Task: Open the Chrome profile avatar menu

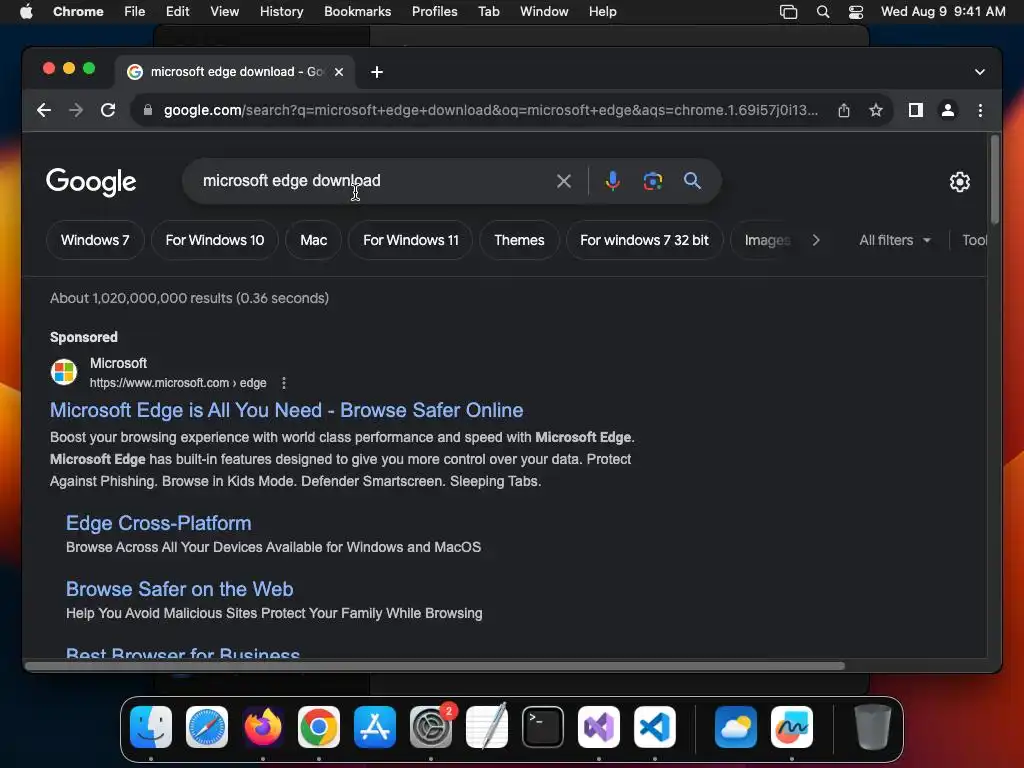Action: [948, 110]
